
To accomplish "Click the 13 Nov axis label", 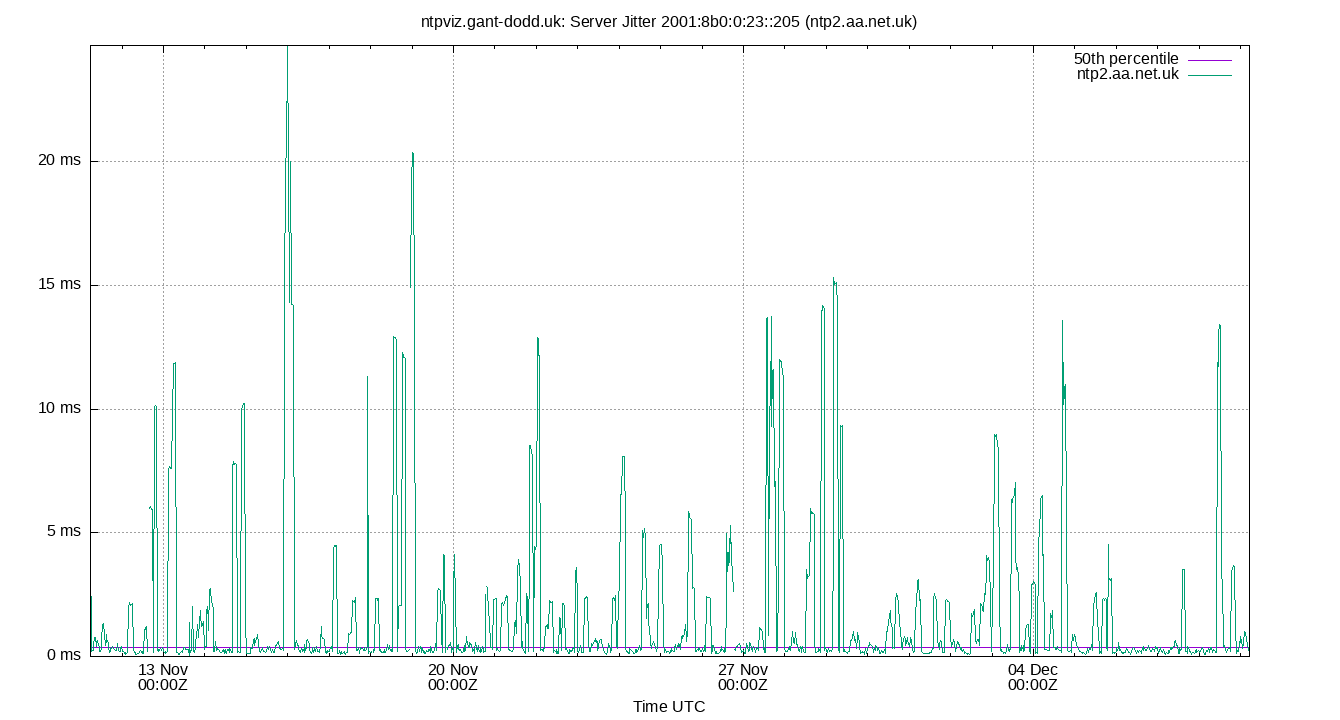I will [x=163, y=668].
